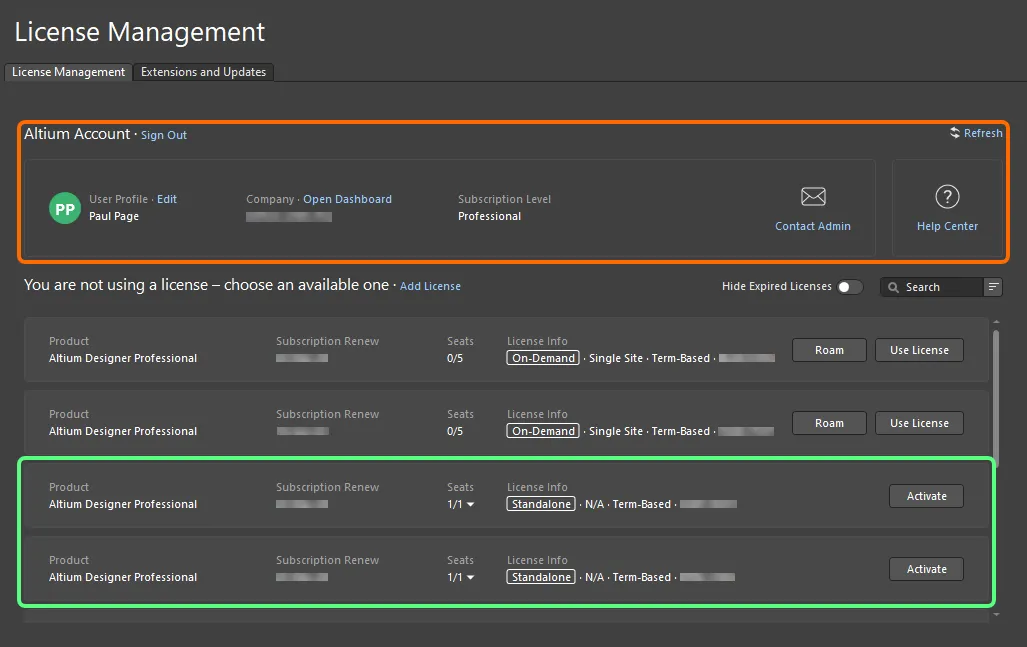Image resolution: width=1027 pixels, height=647 pixels.
Task: Click the Standalone badge on first Standalone license
Action: (x=541, y=504)
